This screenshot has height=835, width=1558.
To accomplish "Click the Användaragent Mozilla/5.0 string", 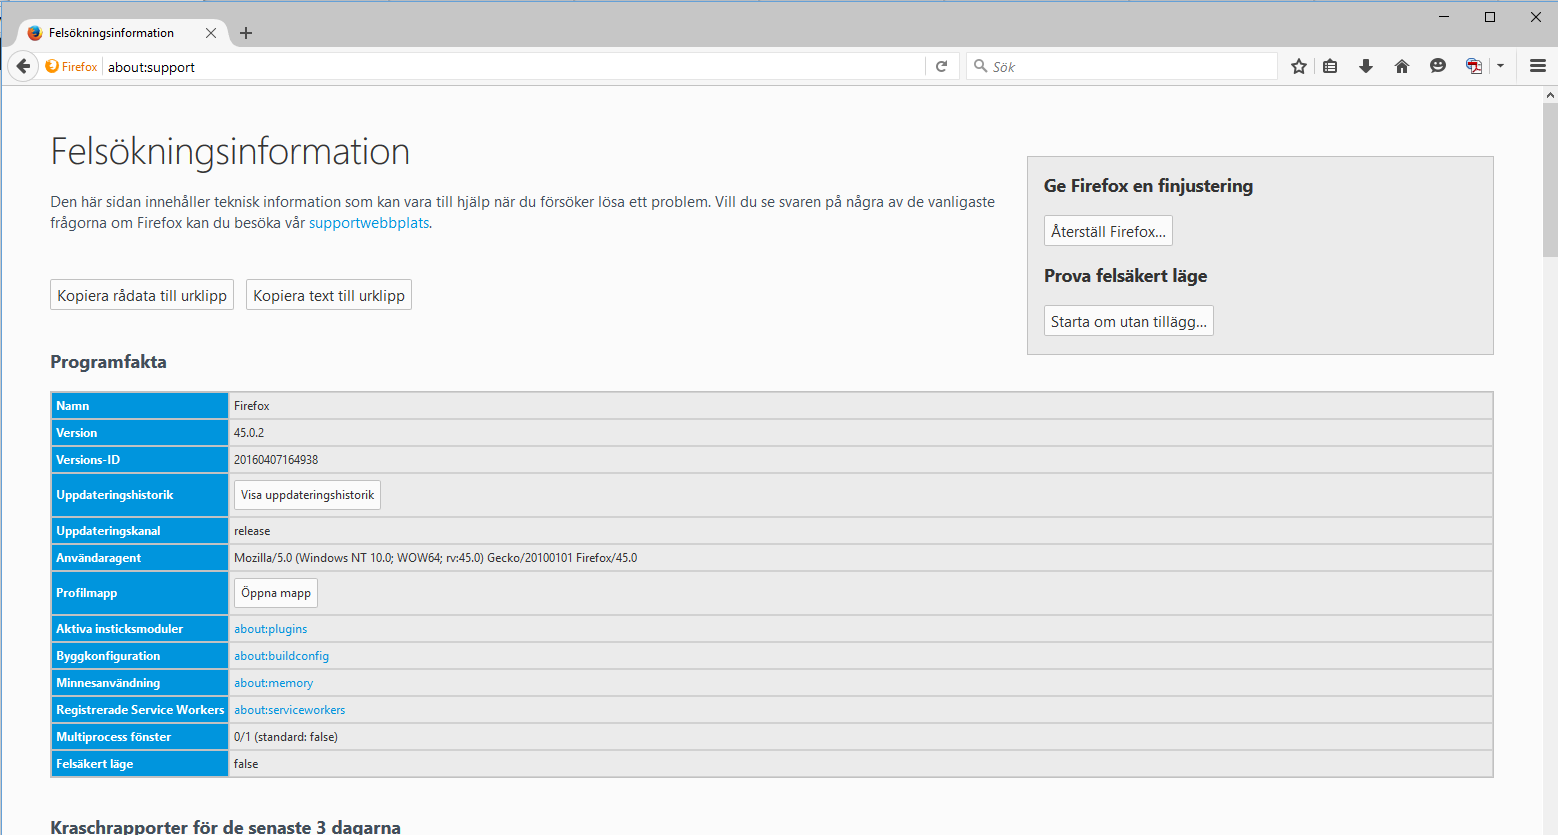I will tap(436, 558).
